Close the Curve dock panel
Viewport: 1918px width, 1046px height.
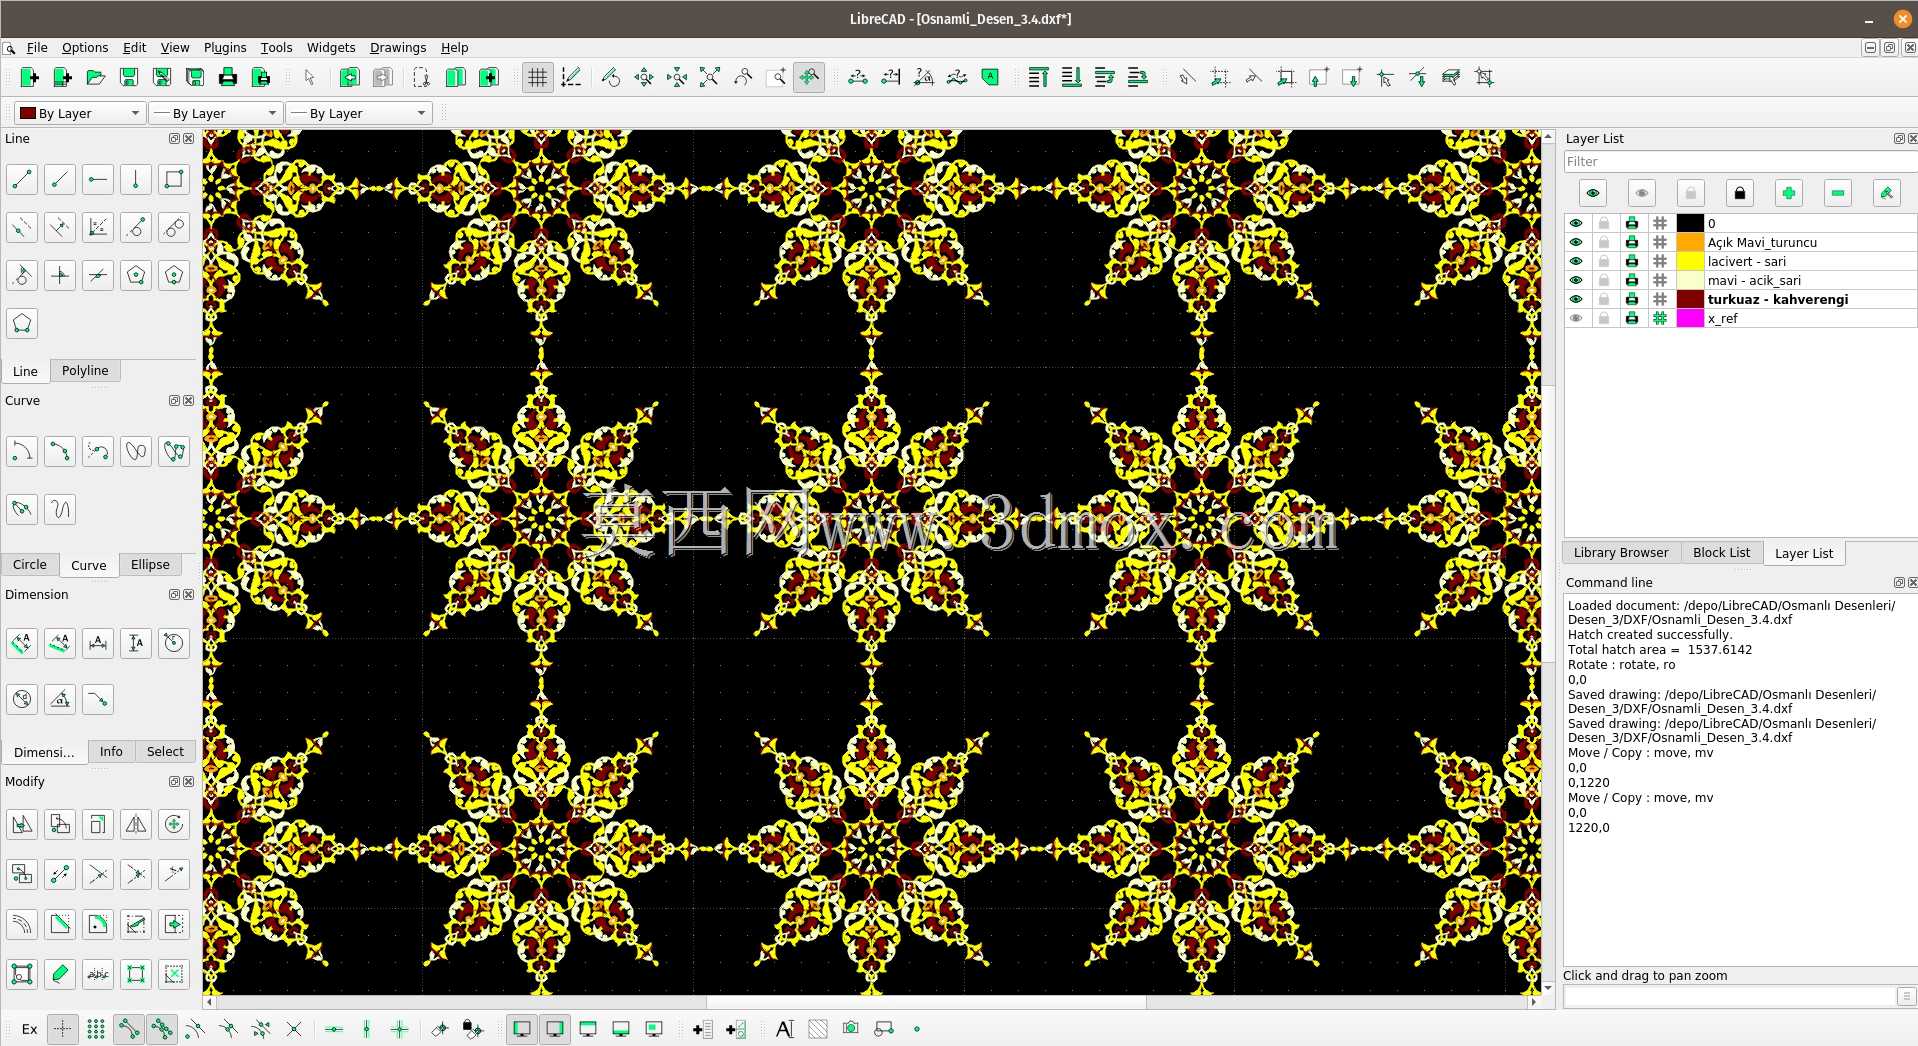click(x=188, y=401)
